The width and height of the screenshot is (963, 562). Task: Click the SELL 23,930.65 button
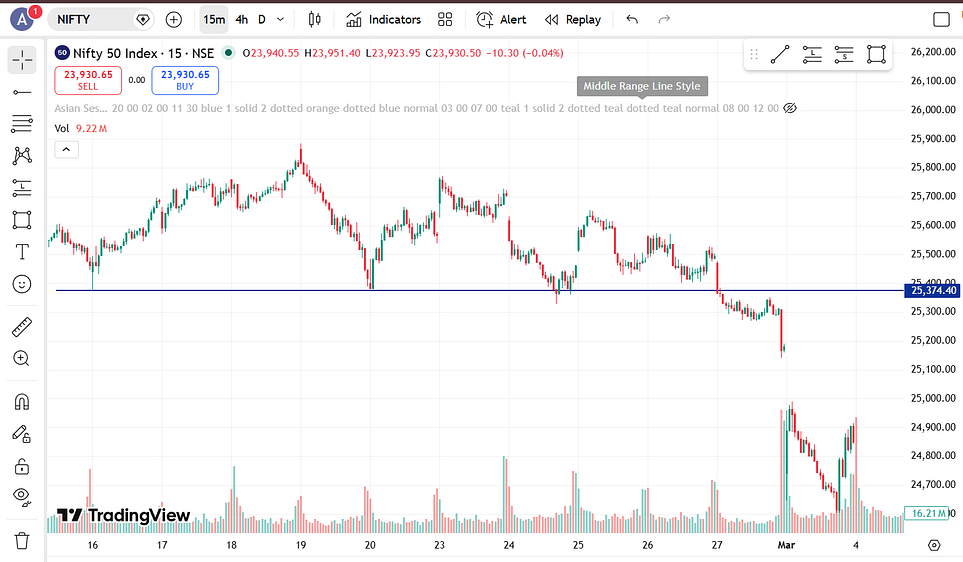(x=88, y=80)
